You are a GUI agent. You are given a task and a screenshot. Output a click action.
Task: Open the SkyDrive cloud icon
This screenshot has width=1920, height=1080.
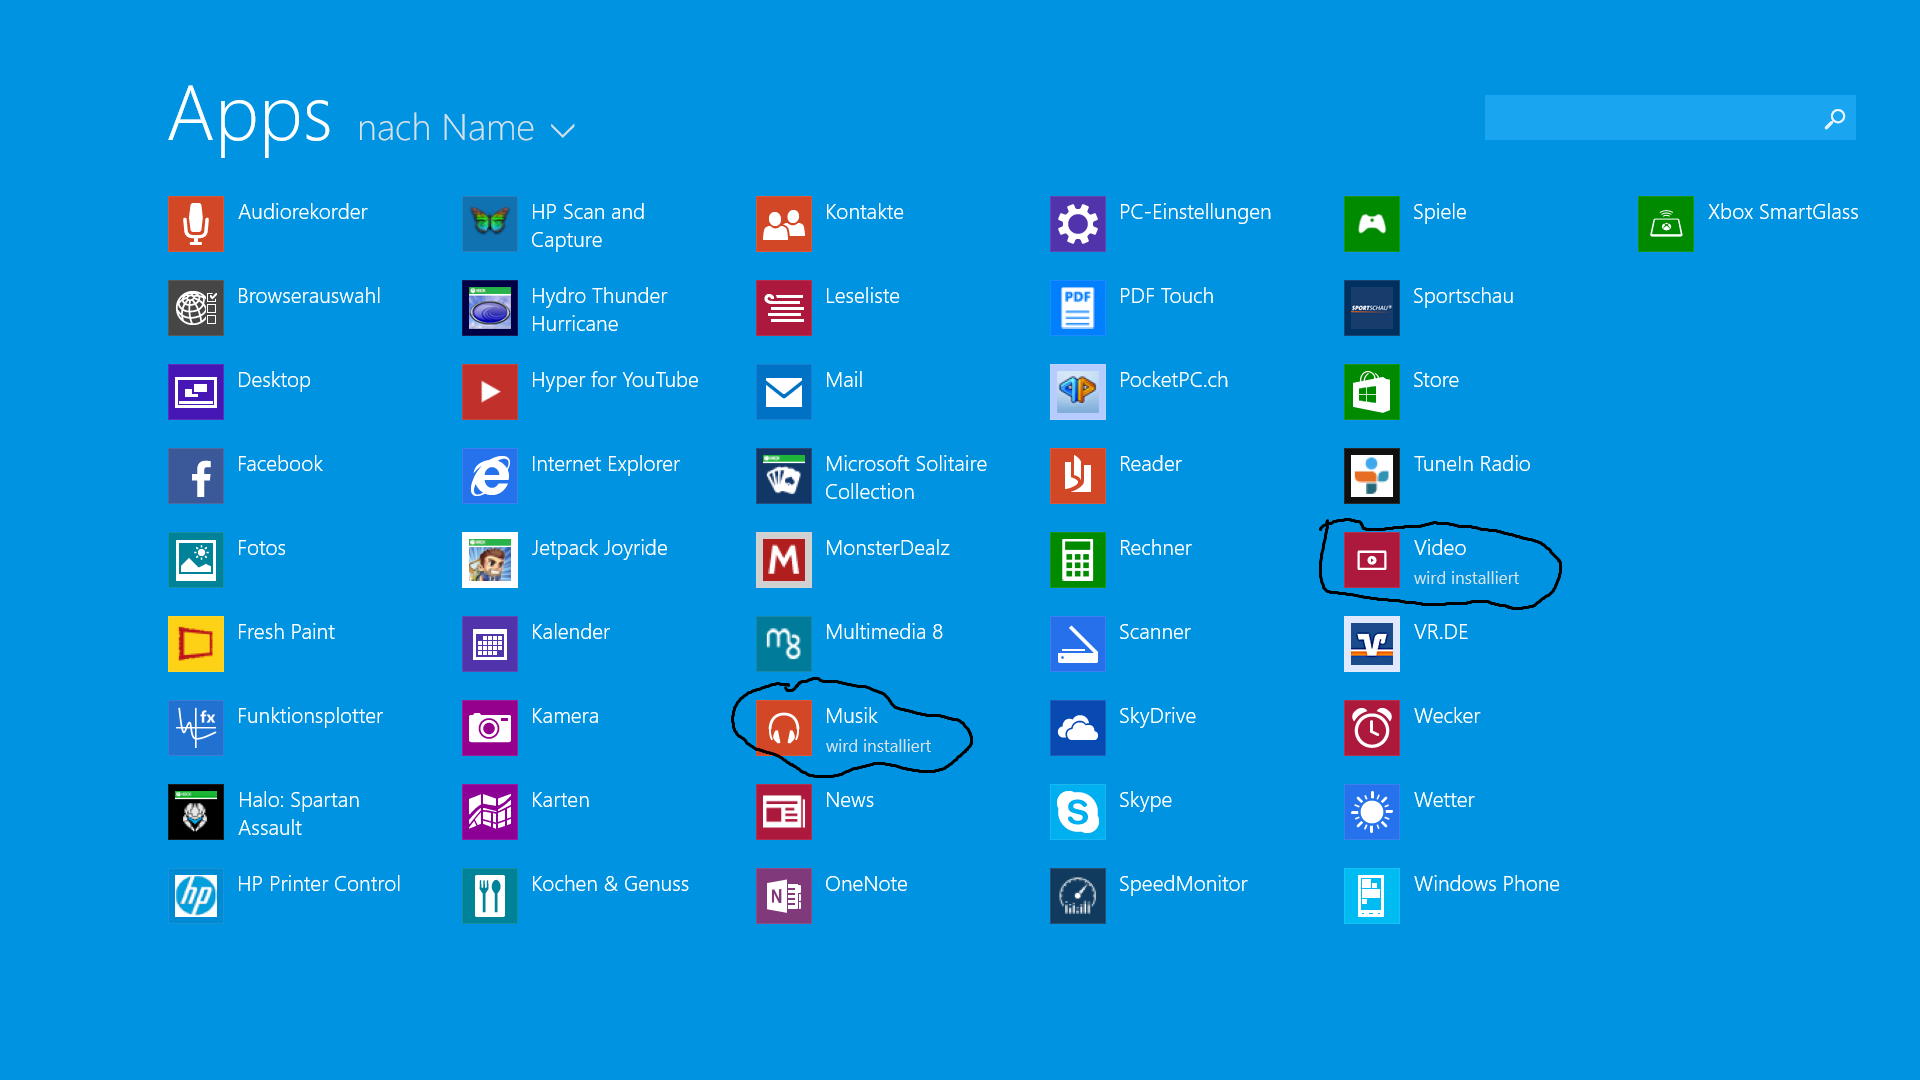1078,728
